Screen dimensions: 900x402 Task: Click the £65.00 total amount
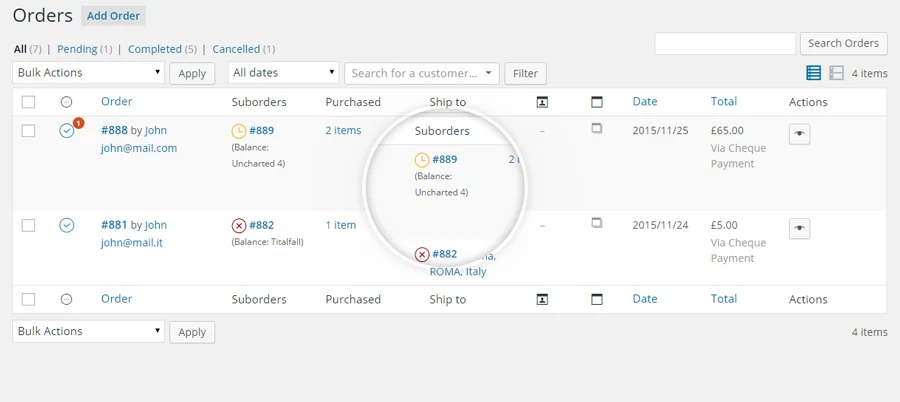pyautogui.click(x=727, y=130)
